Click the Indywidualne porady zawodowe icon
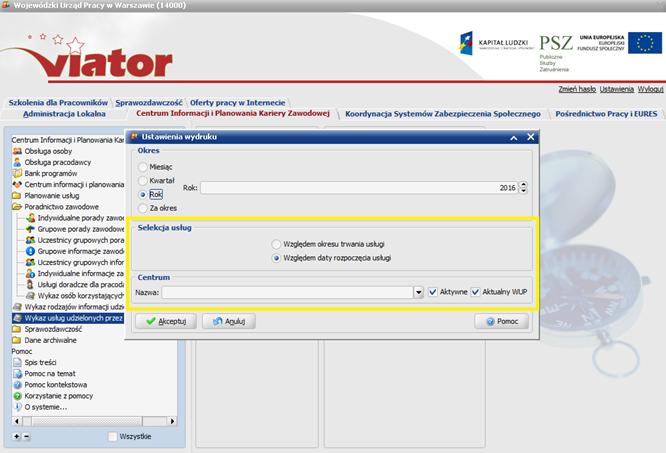Image resolution: width=666 pixels, height=453 pixels. 30,218
